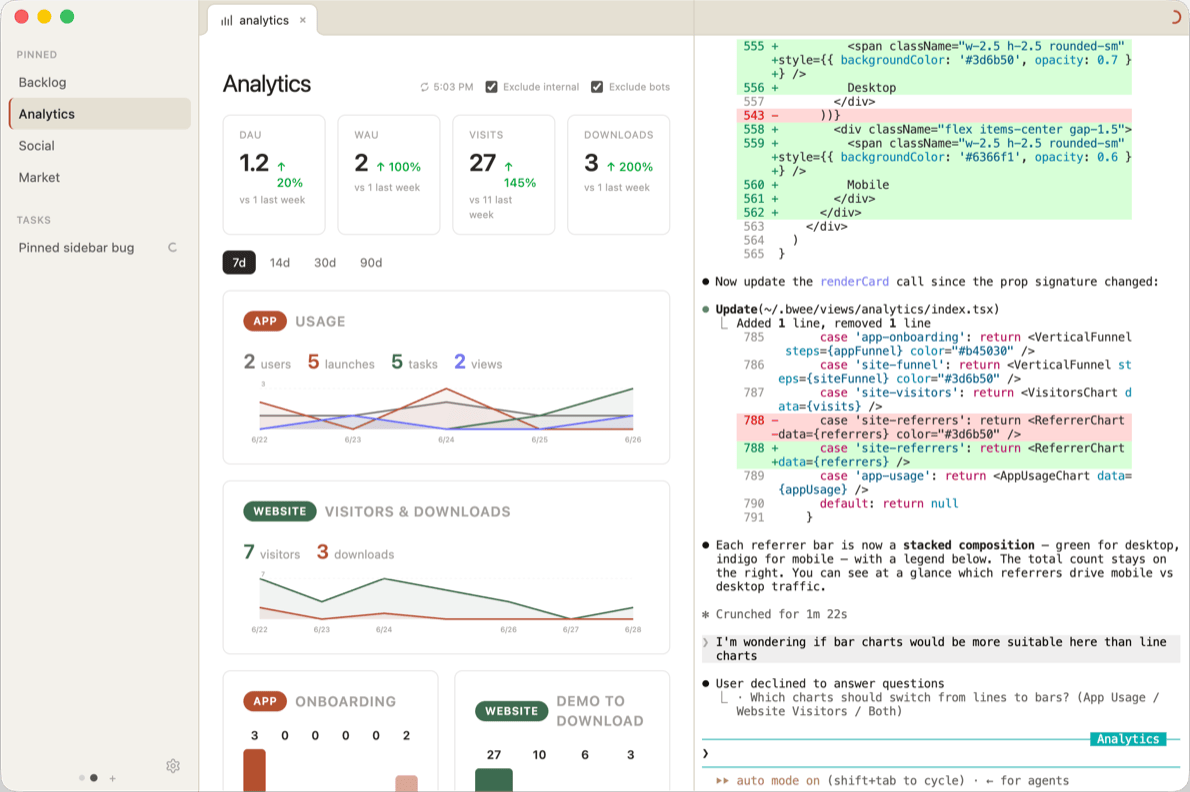
Task: Switch to the analytics tab
Action: pos(263,20)
